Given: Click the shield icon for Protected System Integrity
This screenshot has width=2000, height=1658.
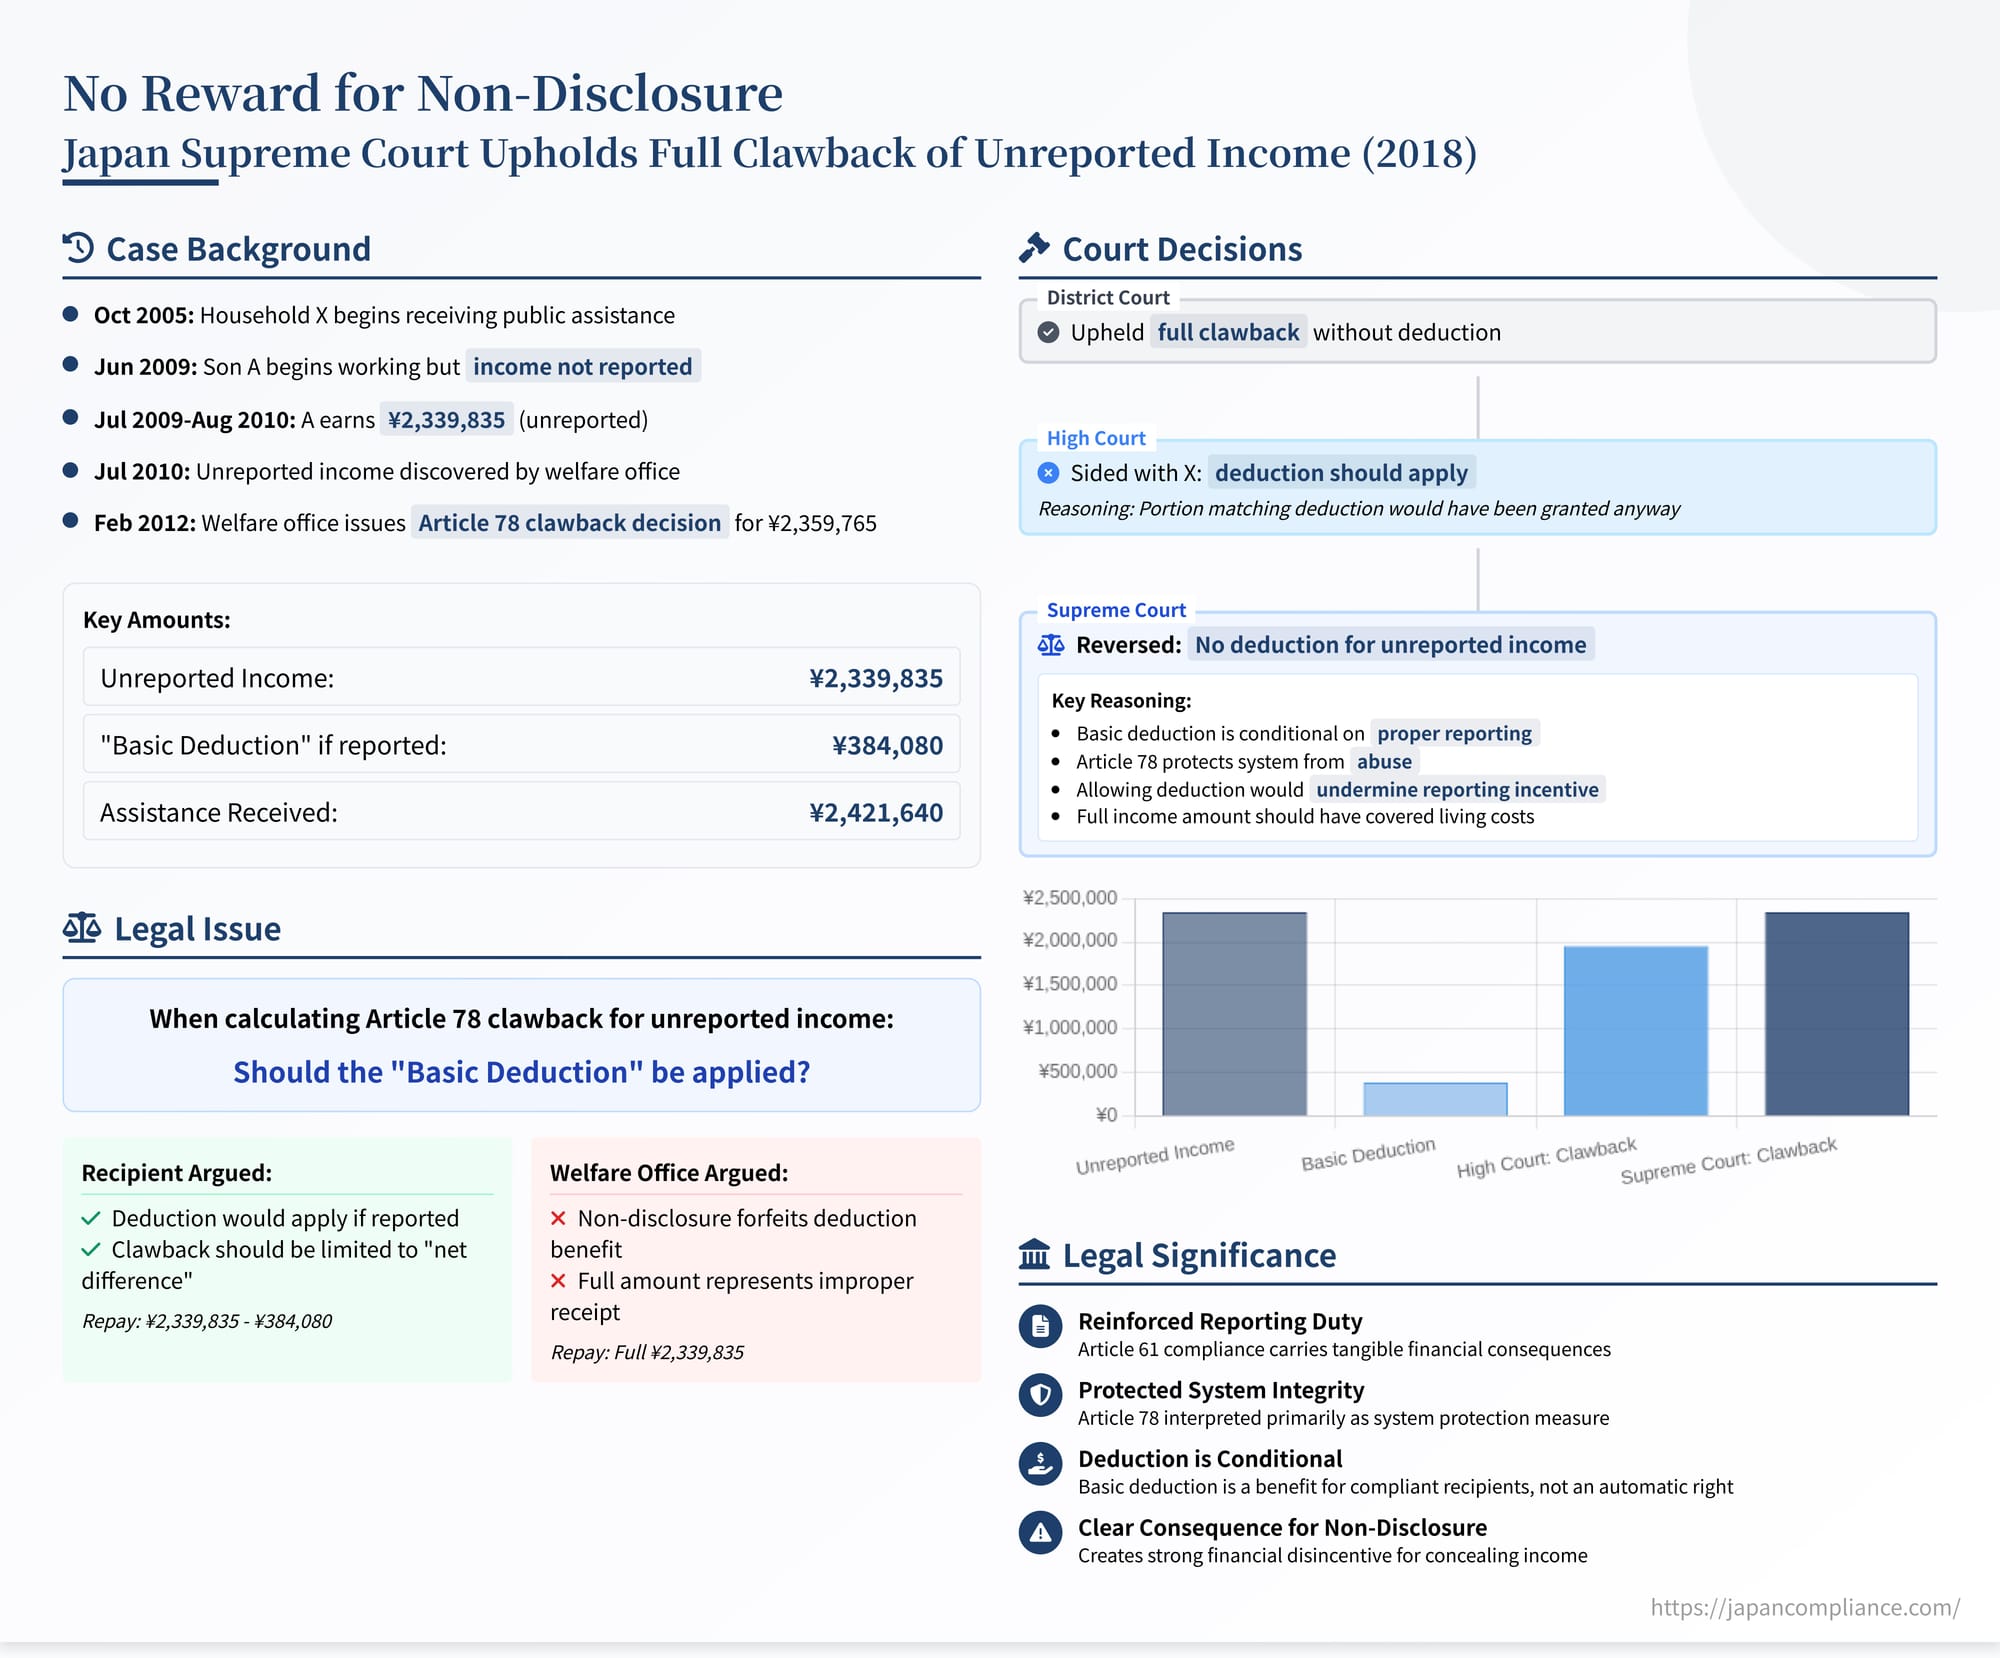Looking at the screenshot, I should [1040, 1394].
